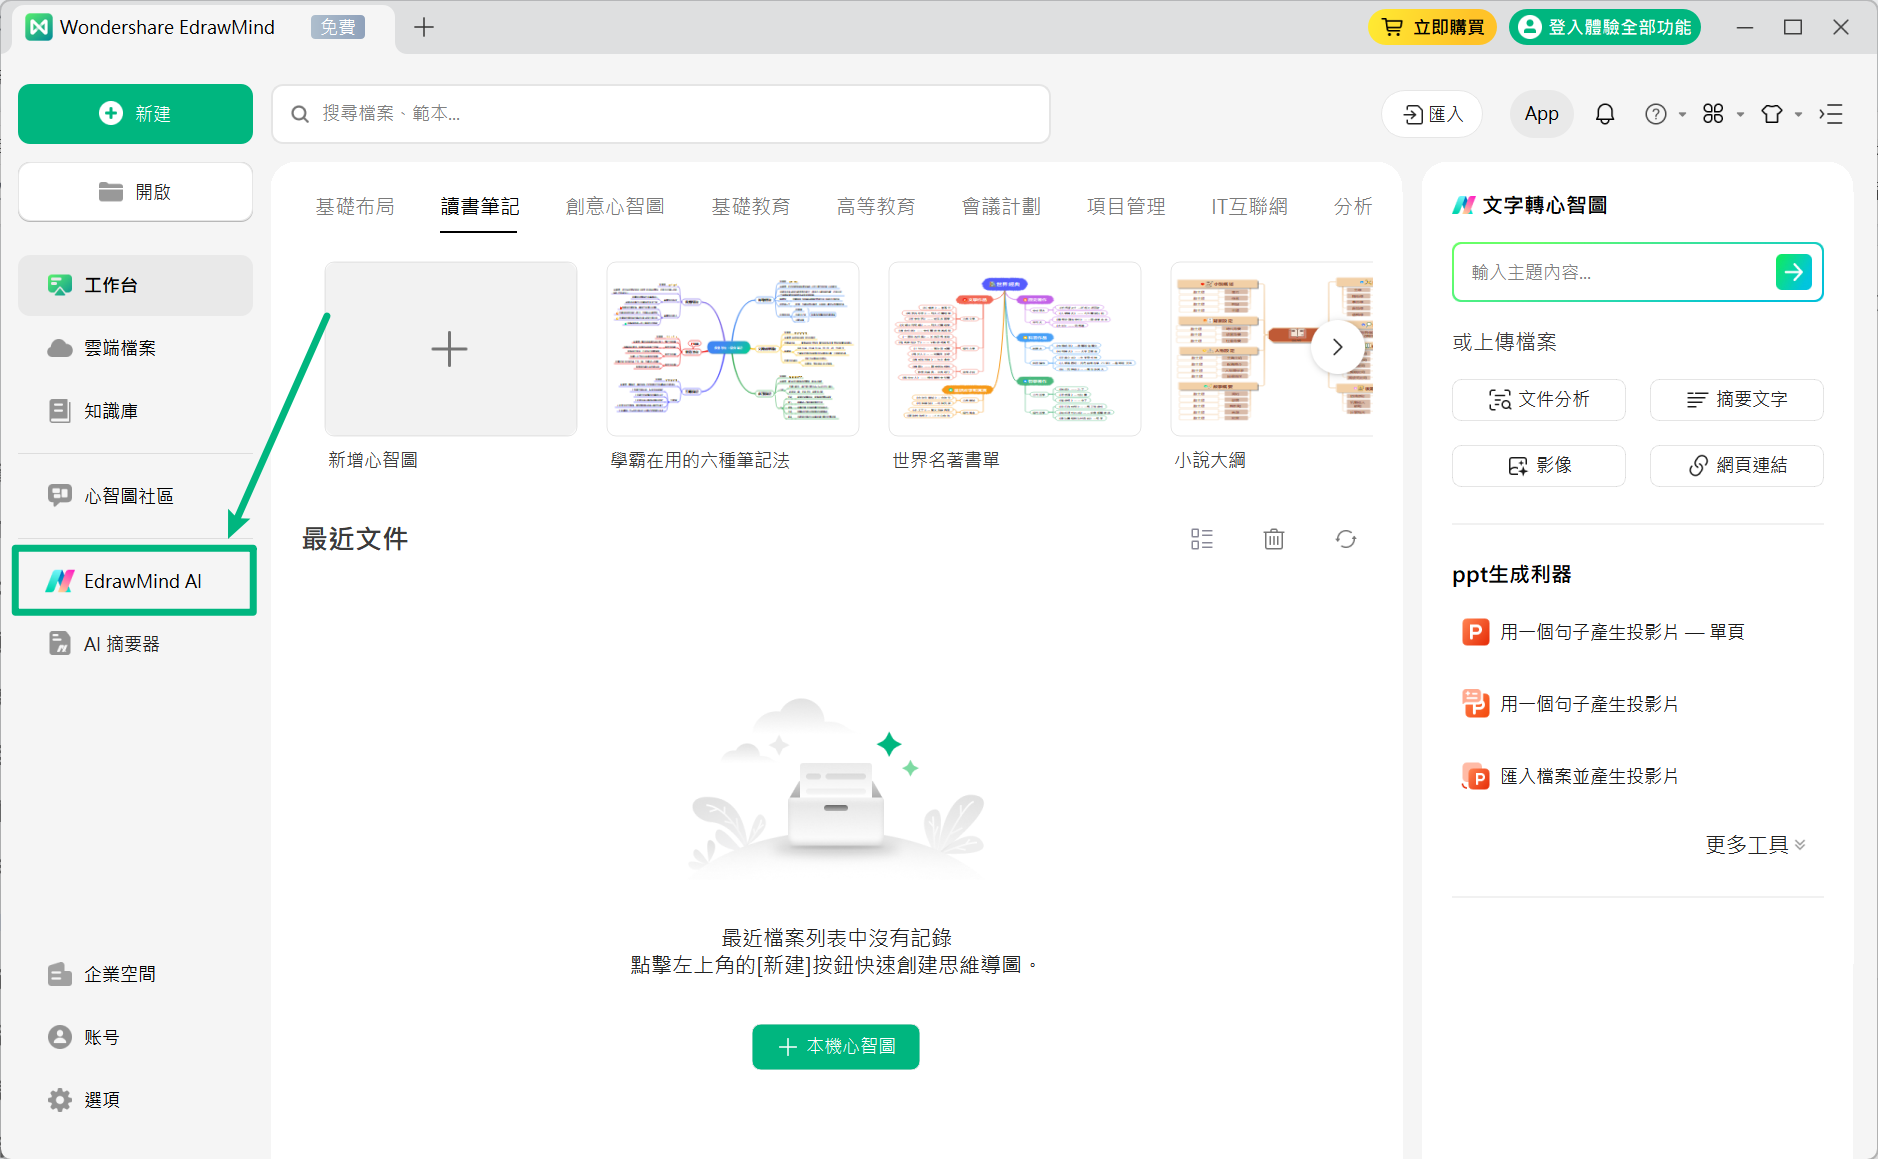This screenshot has width=1878, height=1159.
Task: Switch to the 創意心智圖 tab
Action: (615, 206)
